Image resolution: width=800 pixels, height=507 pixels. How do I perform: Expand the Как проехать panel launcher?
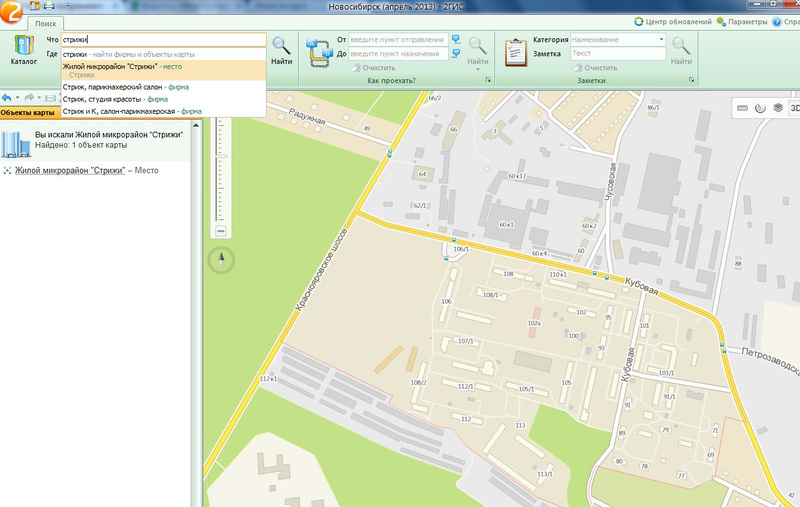pos(489,80)
